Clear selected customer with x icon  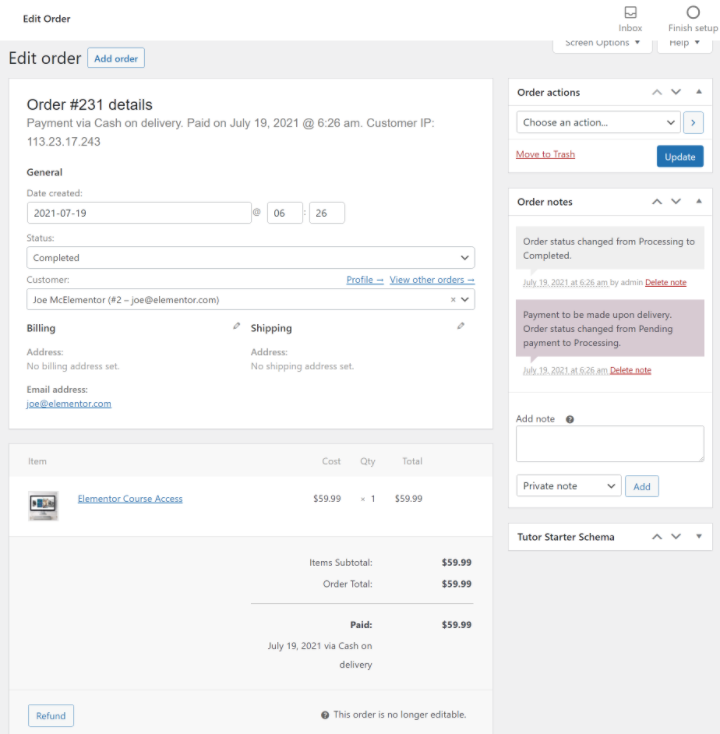[x=453, y=299]
